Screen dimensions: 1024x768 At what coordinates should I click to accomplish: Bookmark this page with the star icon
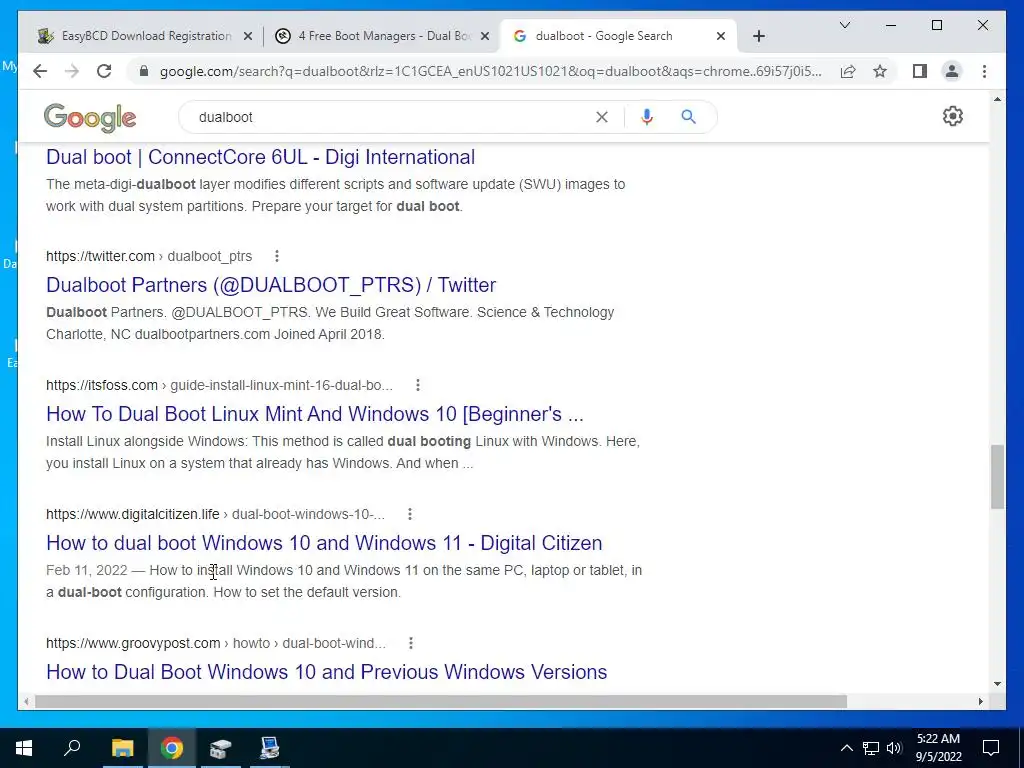[880, 71]
